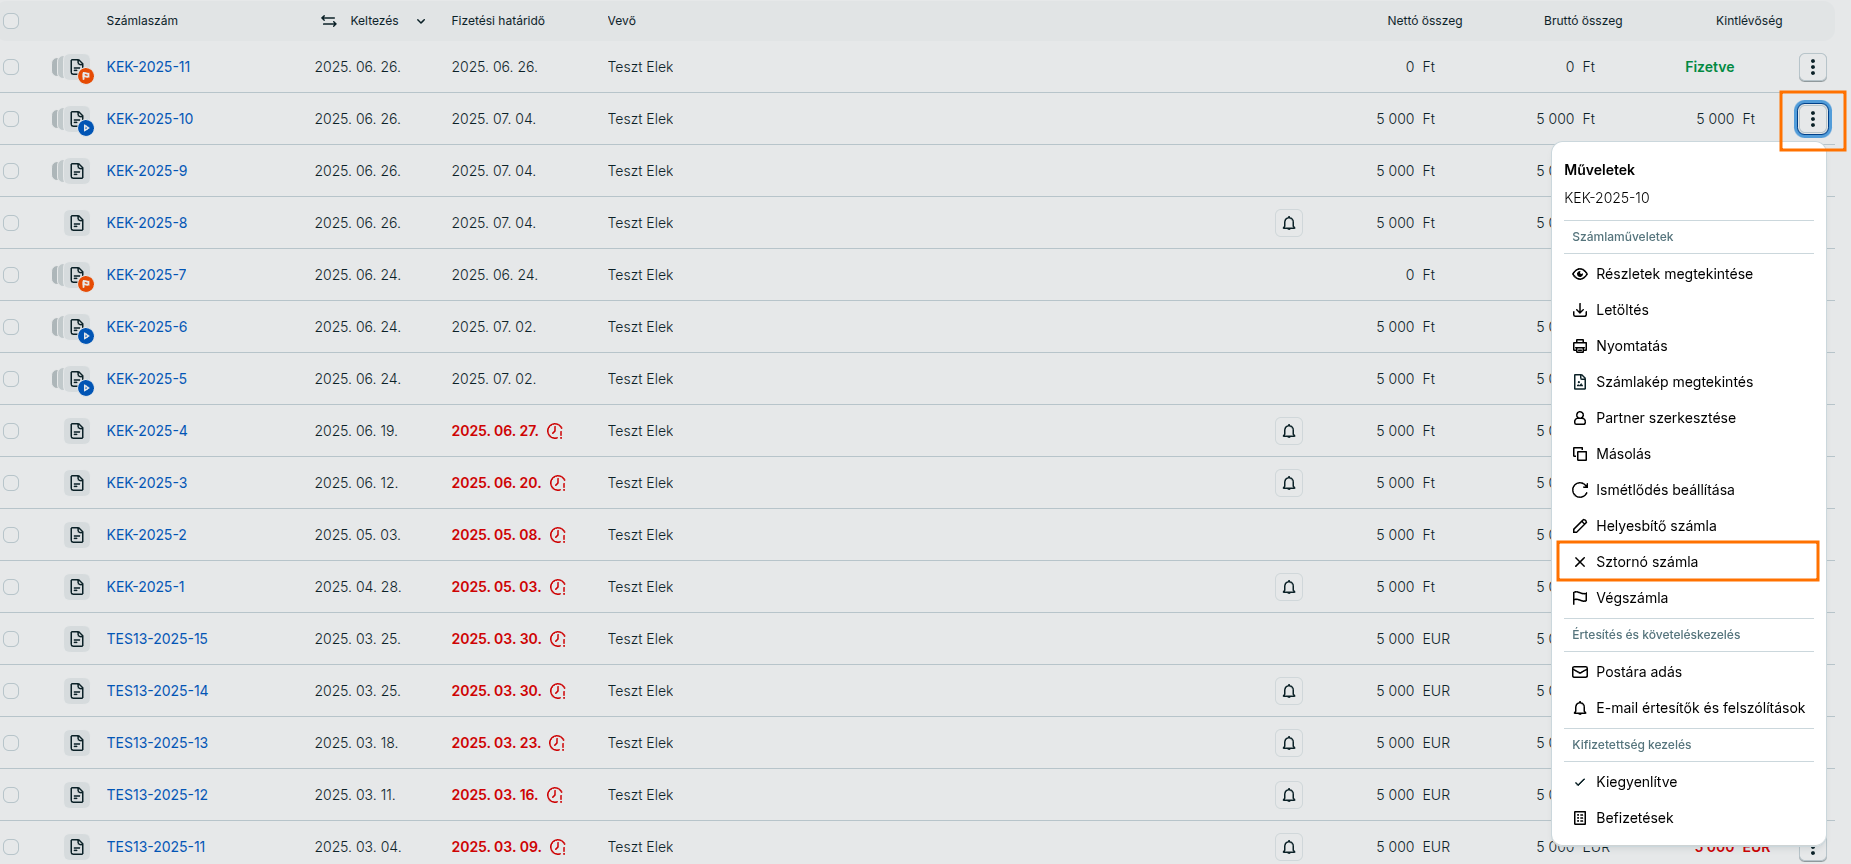
Task: Click the document icon beside TES13-2025-15
Action: pyautogui.click(x=77, y=639)
